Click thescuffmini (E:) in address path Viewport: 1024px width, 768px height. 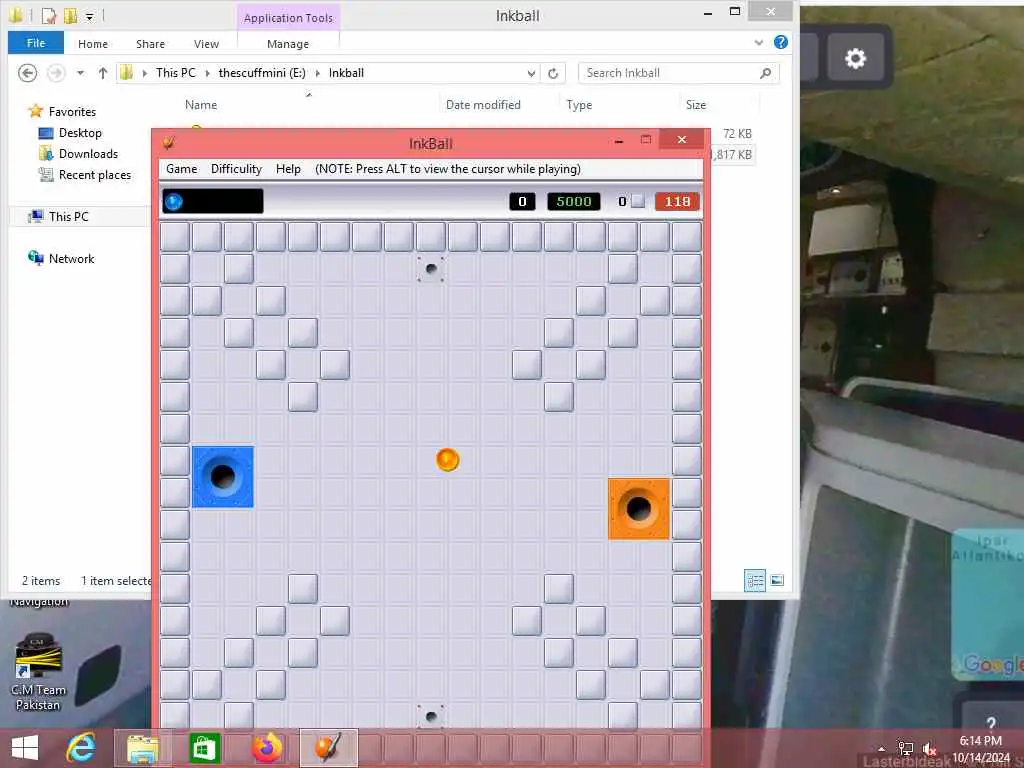click(262, 72)
